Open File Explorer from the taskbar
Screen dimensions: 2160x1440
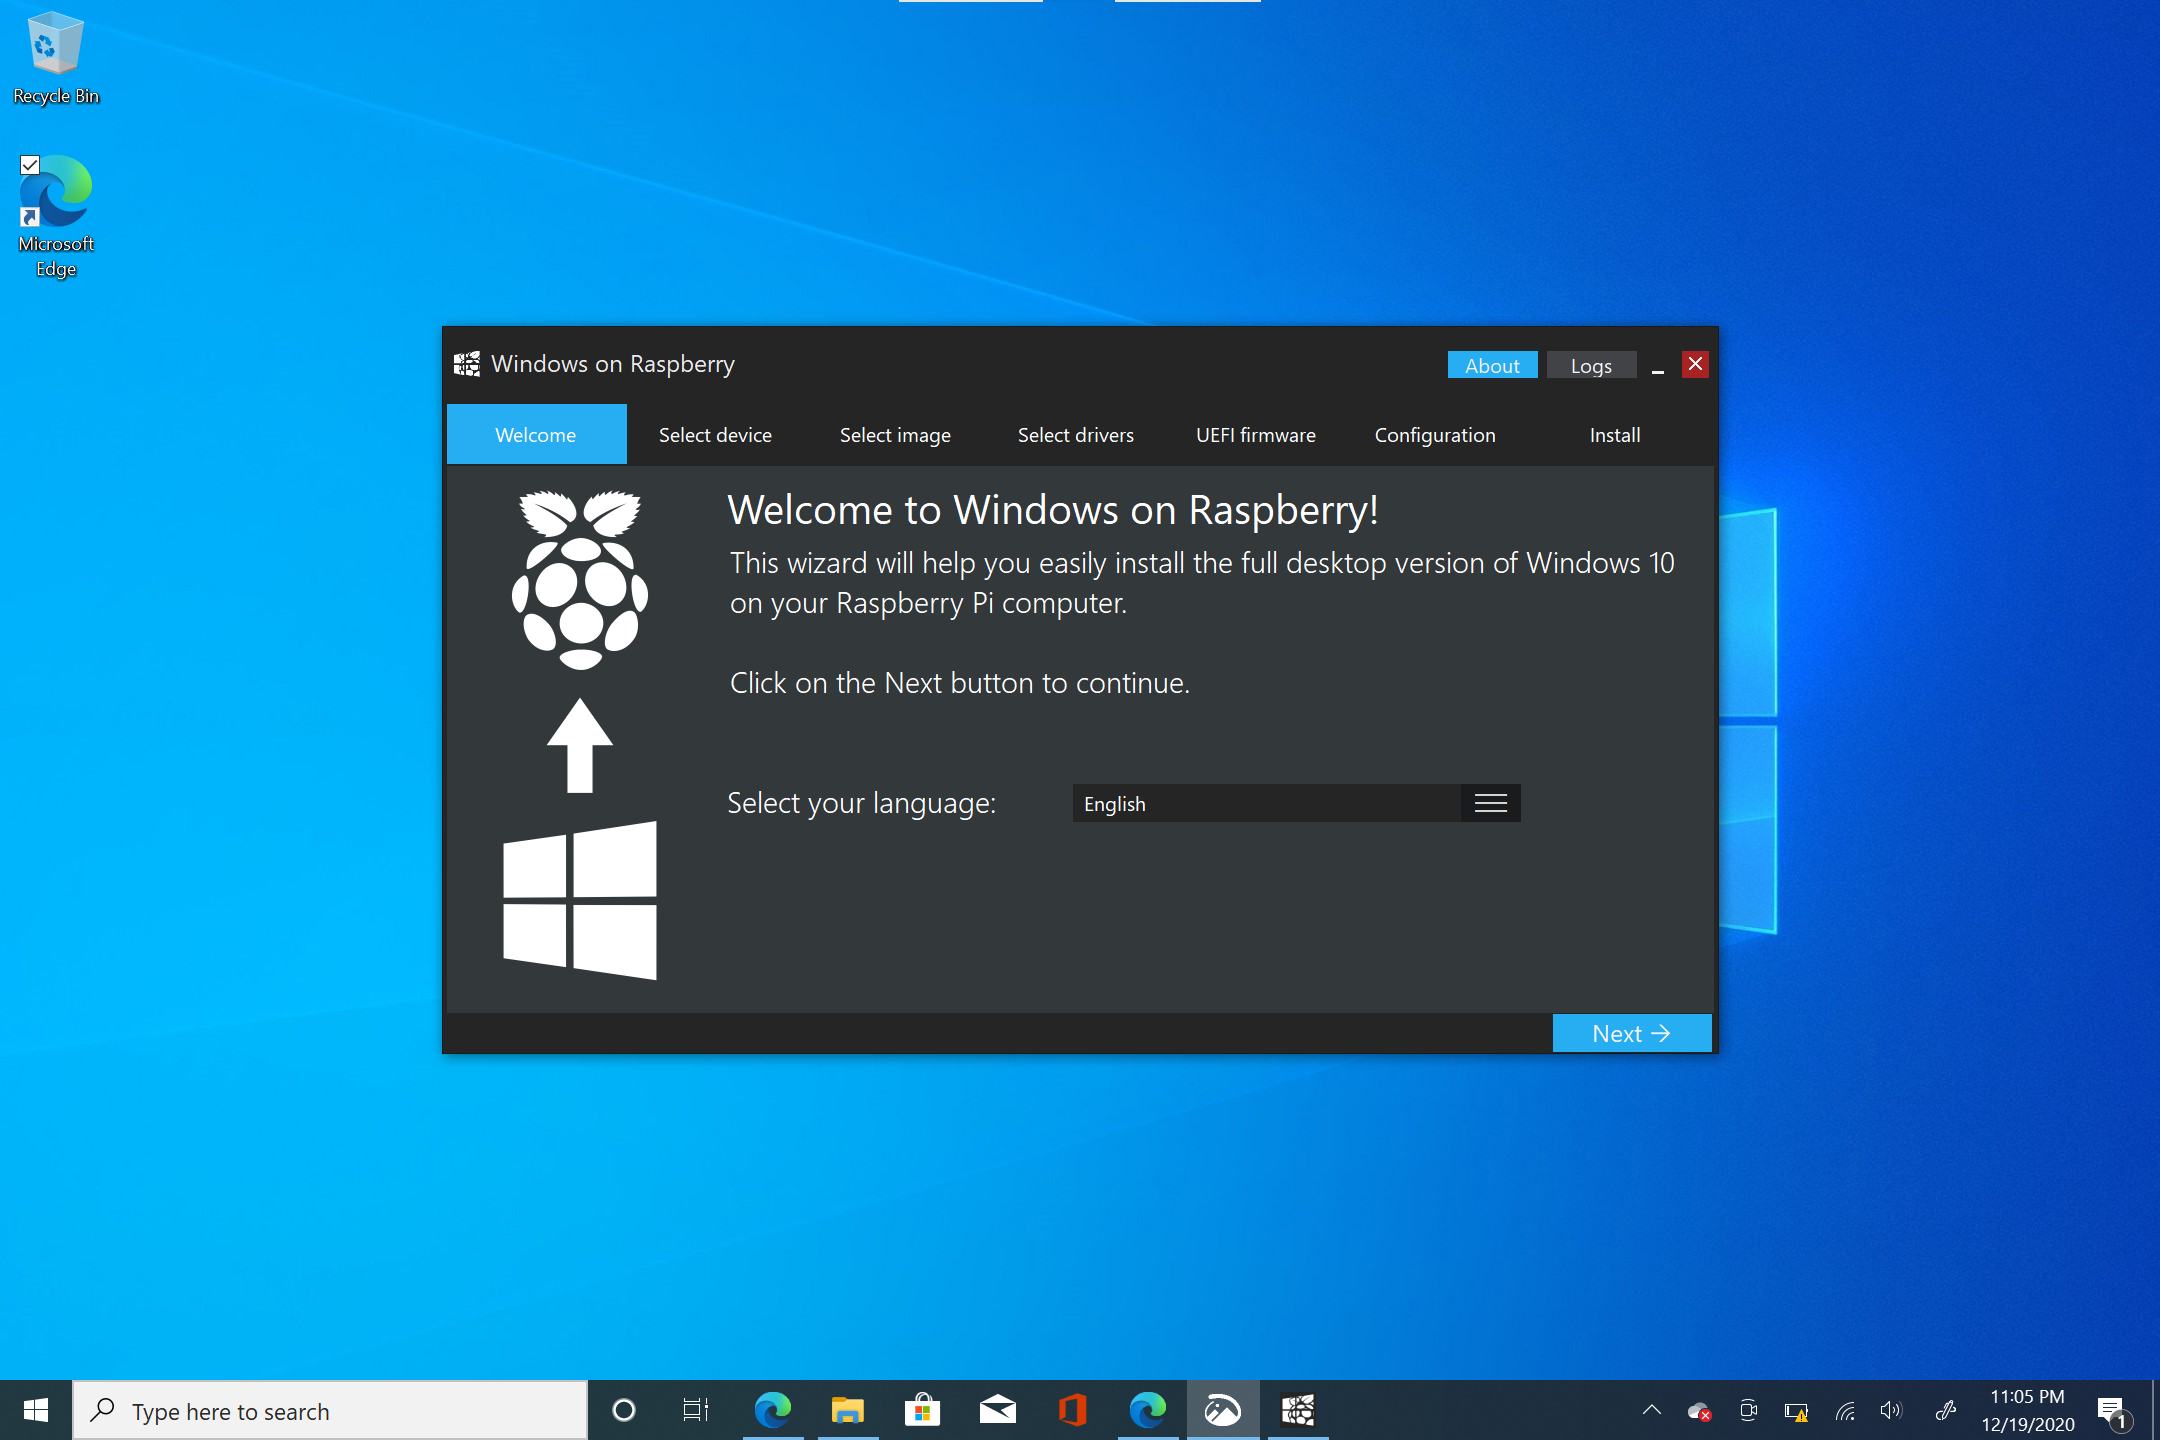click(847, 1410)
